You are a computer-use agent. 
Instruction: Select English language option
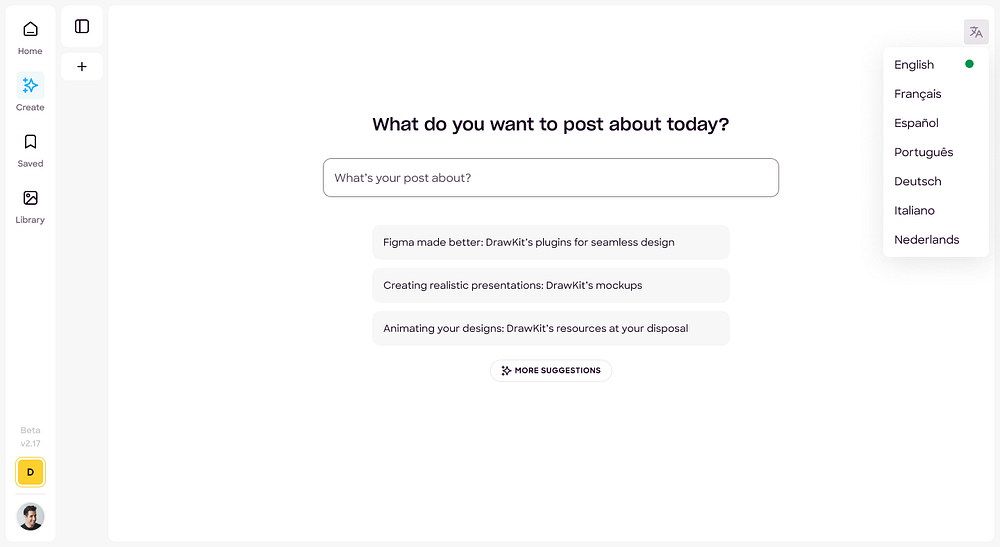pos(914,65)
